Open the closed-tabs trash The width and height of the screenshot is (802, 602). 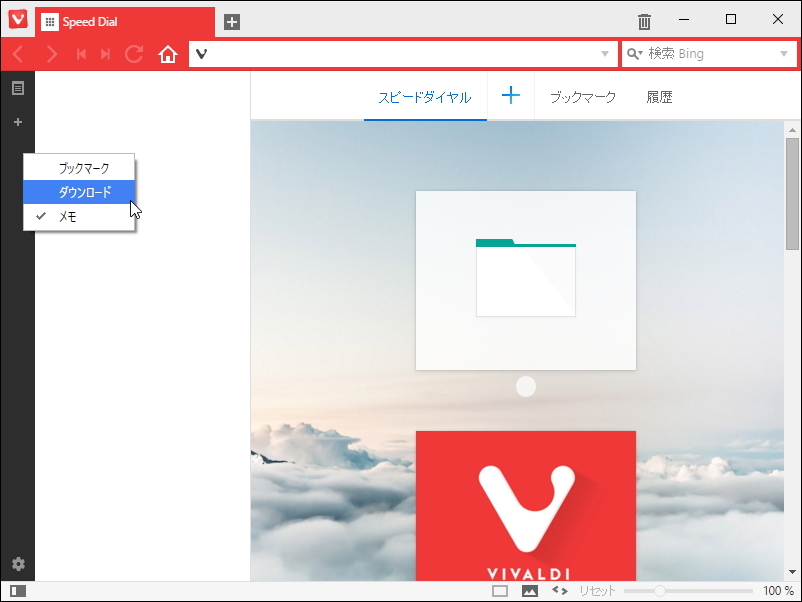click(x=644, y=20)
